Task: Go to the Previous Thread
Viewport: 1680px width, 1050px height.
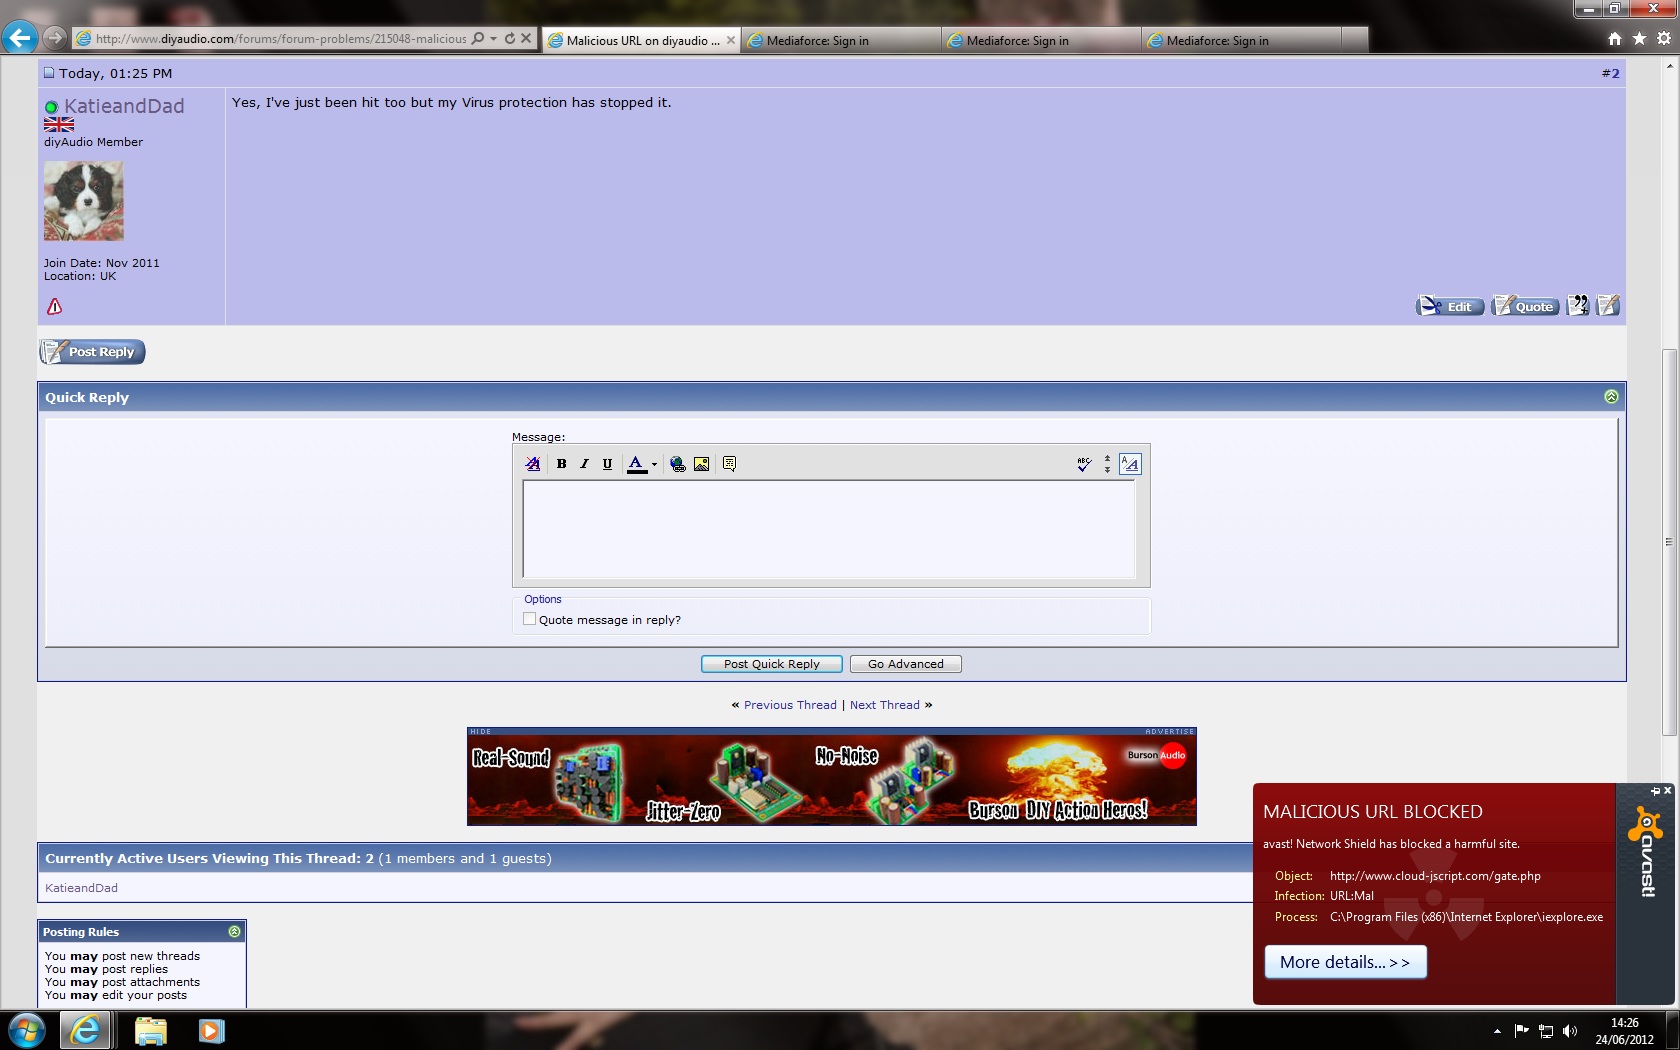Action: coord(790,705)
